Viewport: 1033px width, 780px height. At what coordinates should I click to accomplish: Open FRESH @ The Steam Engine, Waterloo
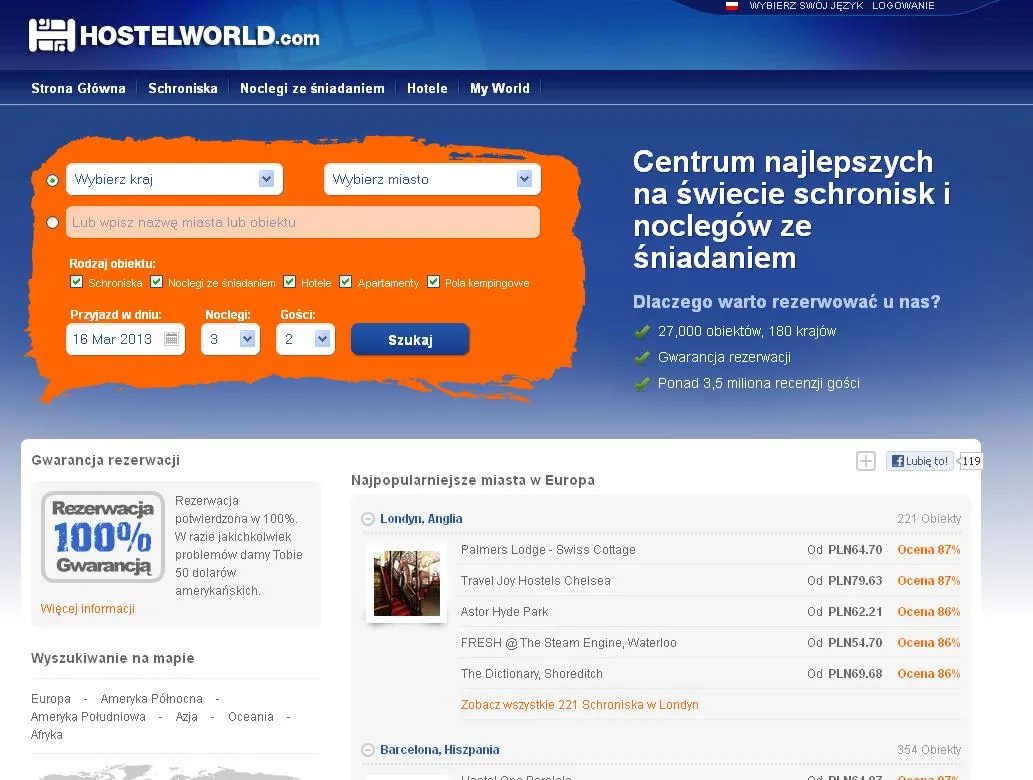click(569, 643)
